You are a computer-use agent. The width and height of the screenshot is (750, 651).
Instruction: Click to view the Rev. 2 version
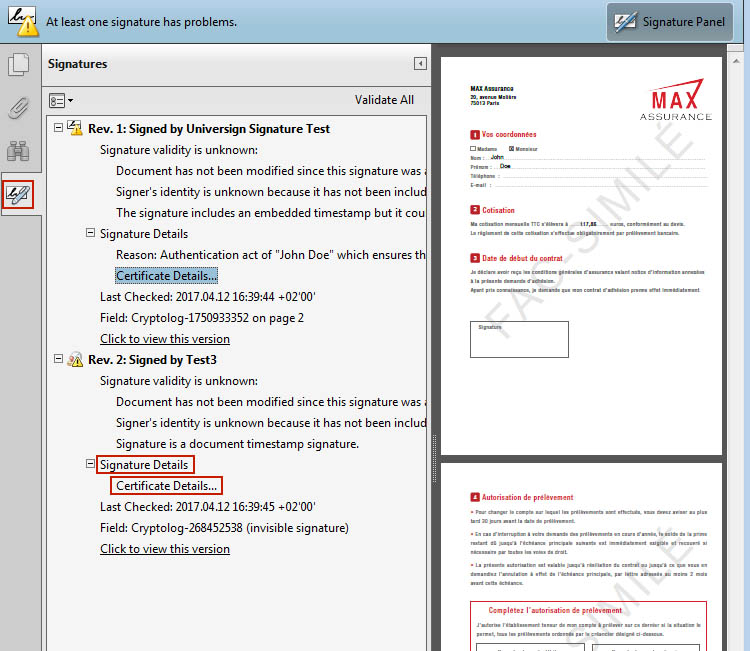[165, 549]
